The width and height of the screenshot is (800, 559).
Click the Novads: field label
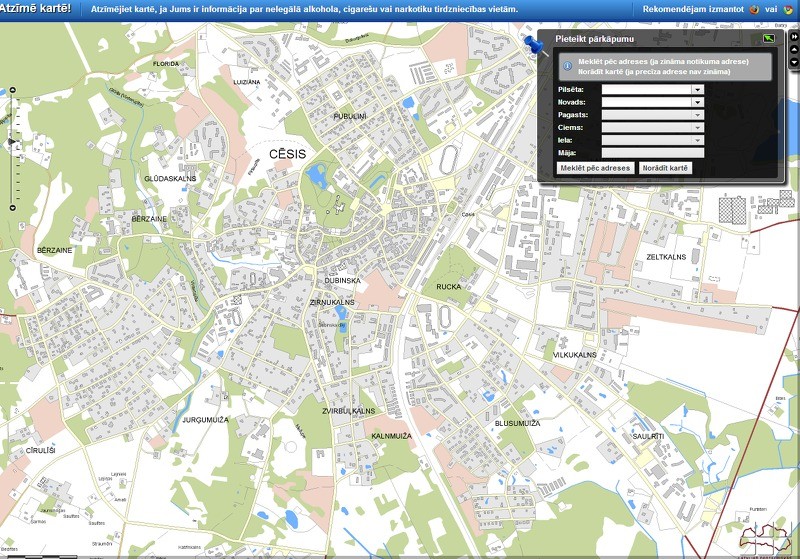coord(572,102)
